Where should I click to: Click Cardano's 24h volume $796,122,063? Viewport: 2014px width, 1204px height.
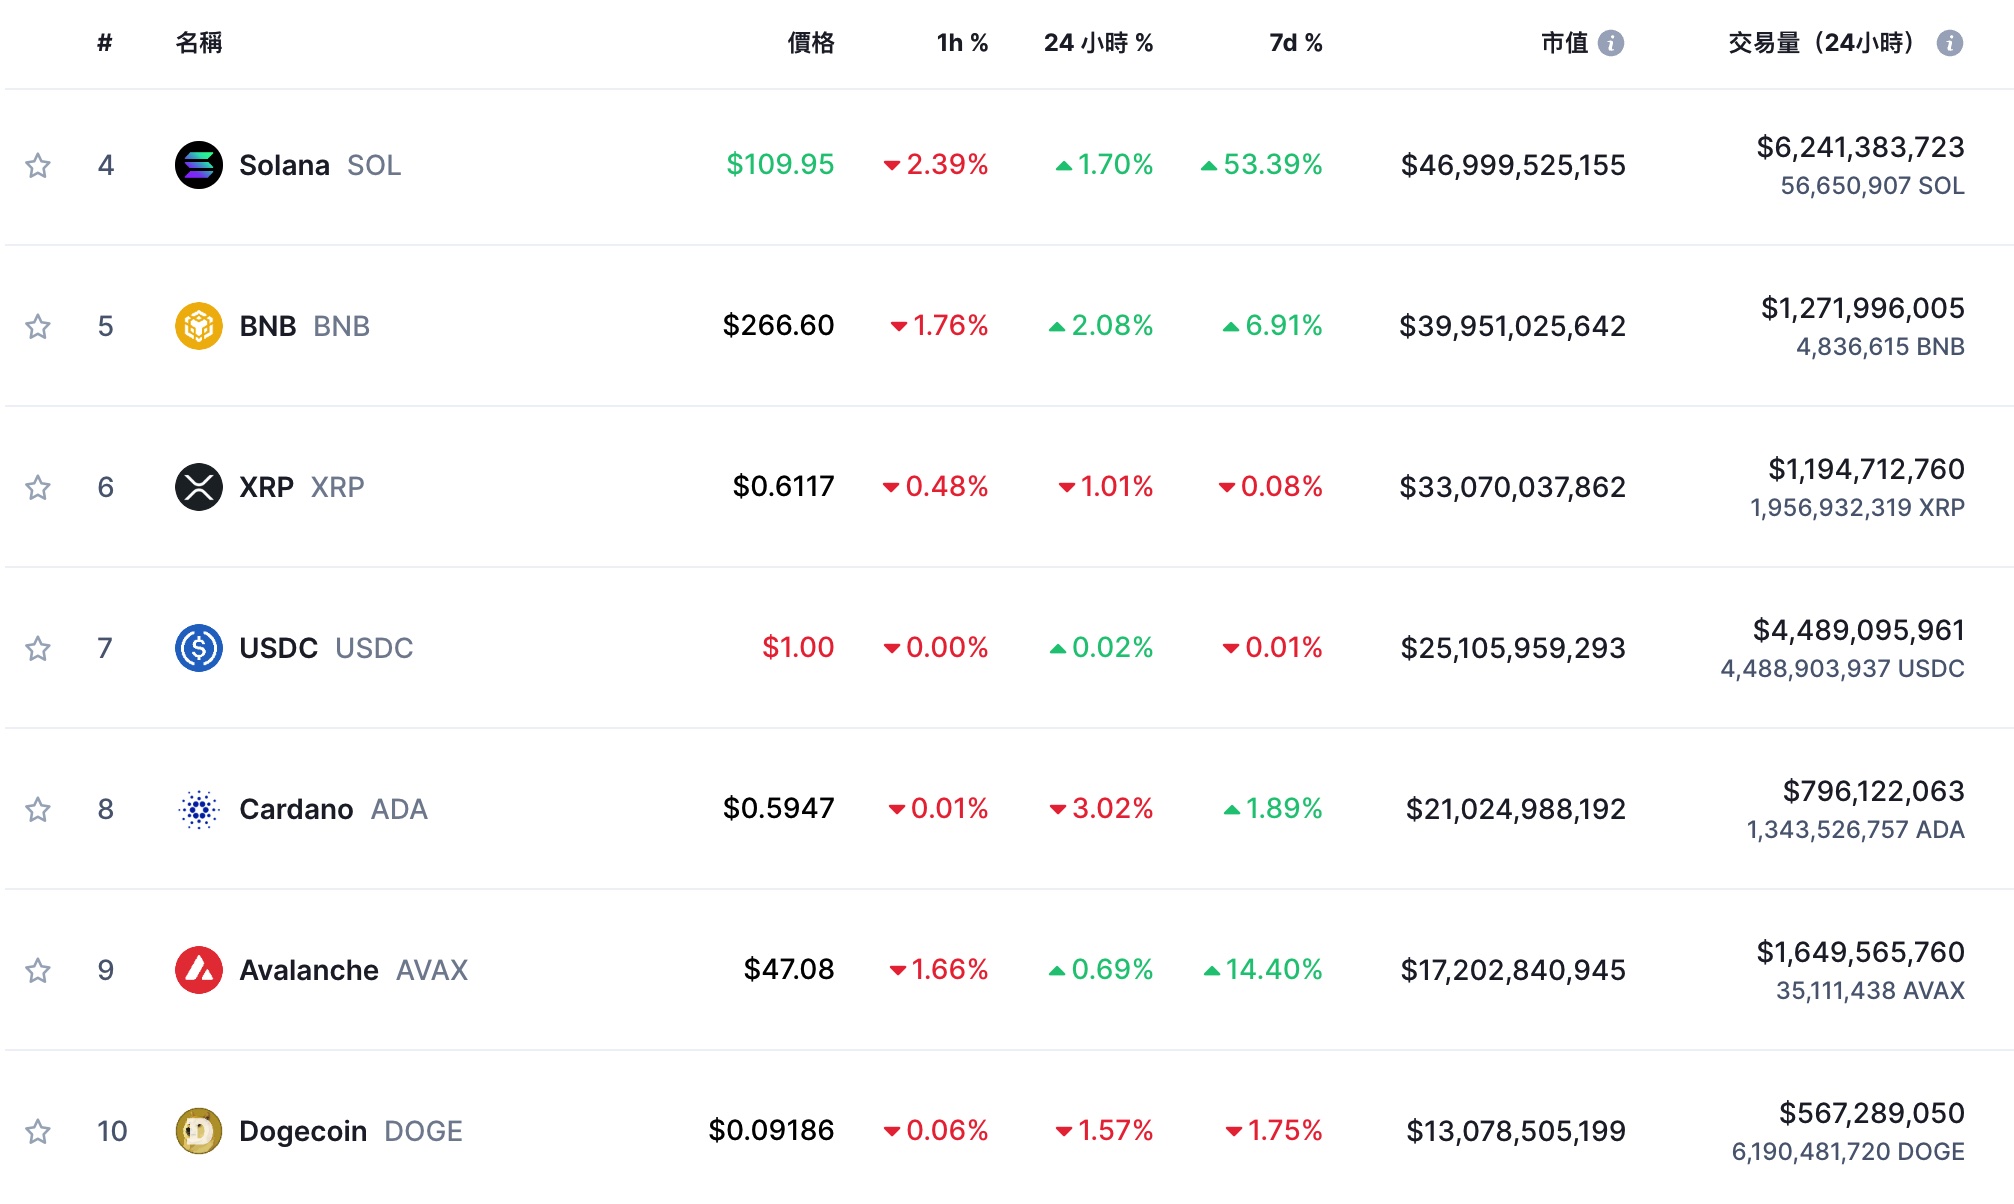point(1874,791)
